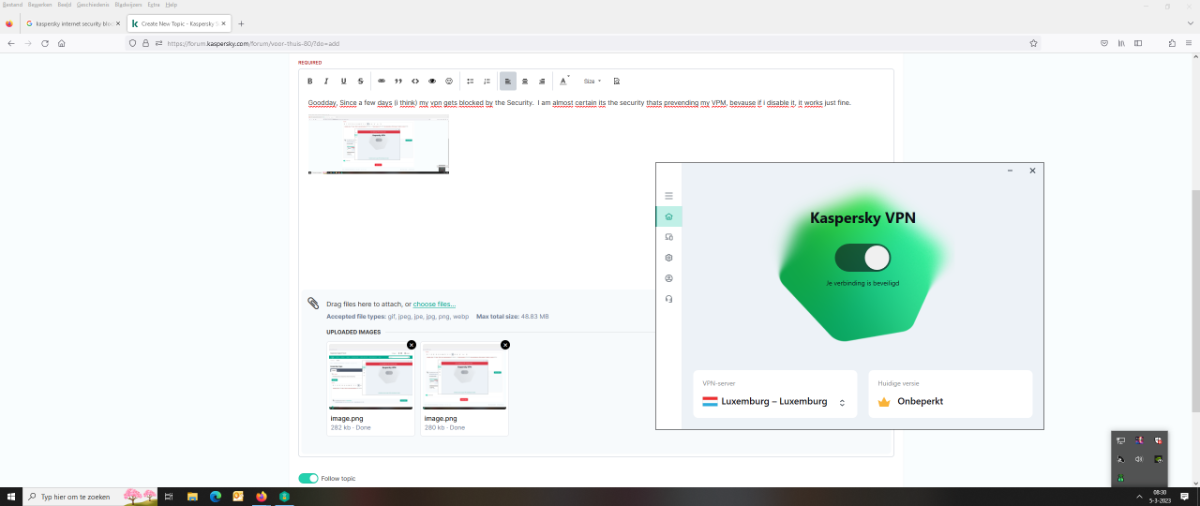Click the Windows taskbar search box
Screen dimensions: 1200x506
click(92, 496)
